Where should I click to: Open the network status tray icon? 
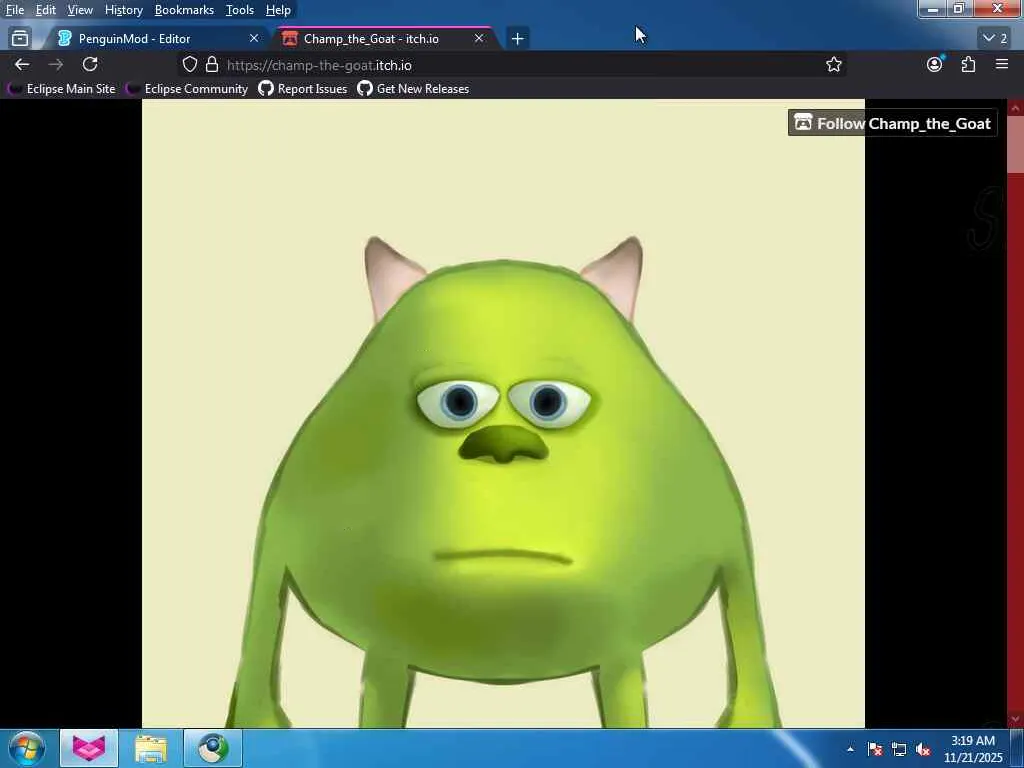[x=899, y=749]
